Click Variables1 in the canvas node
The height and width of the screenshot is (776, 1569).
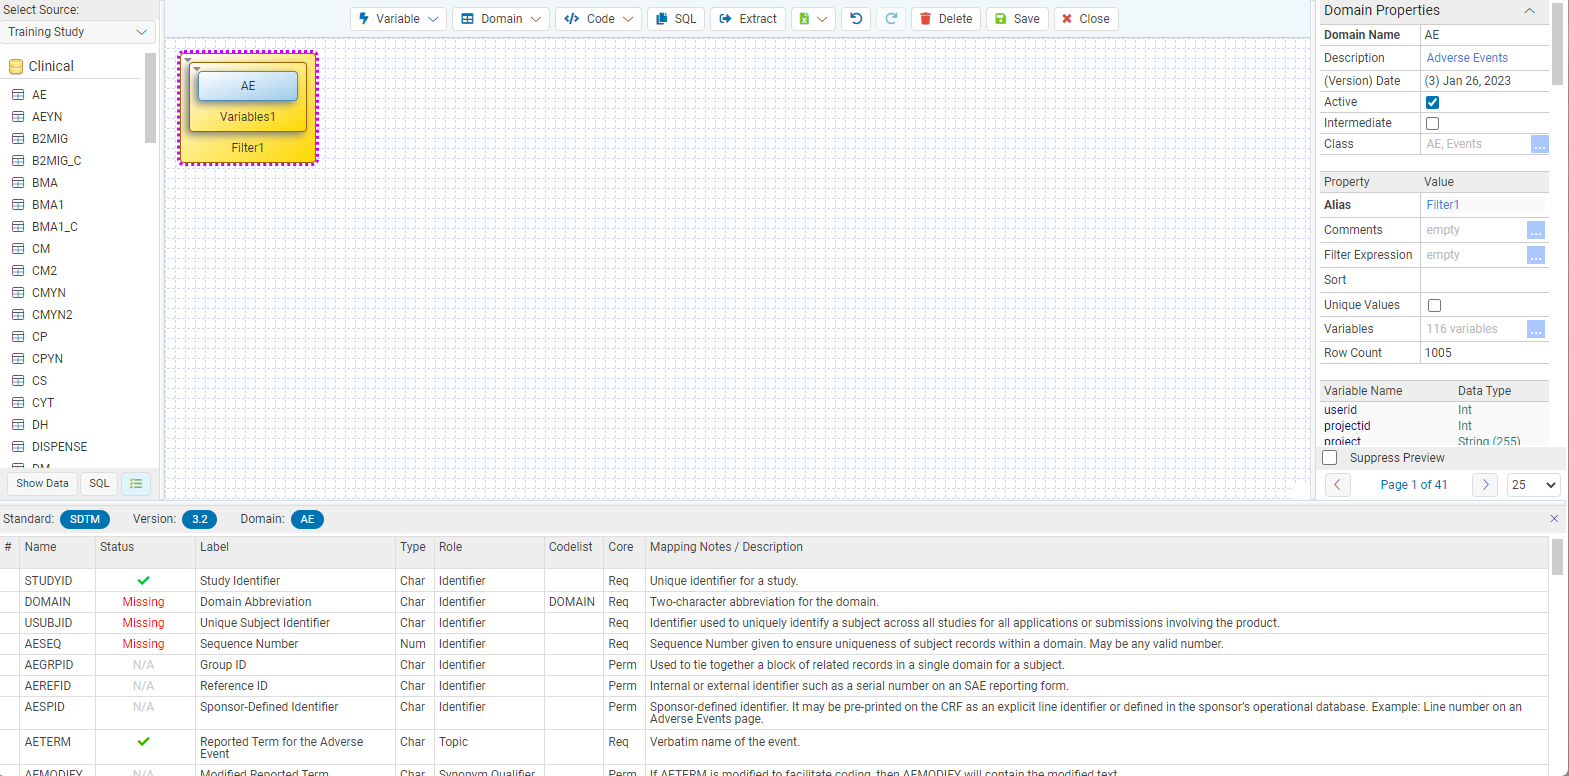point(248,117)
